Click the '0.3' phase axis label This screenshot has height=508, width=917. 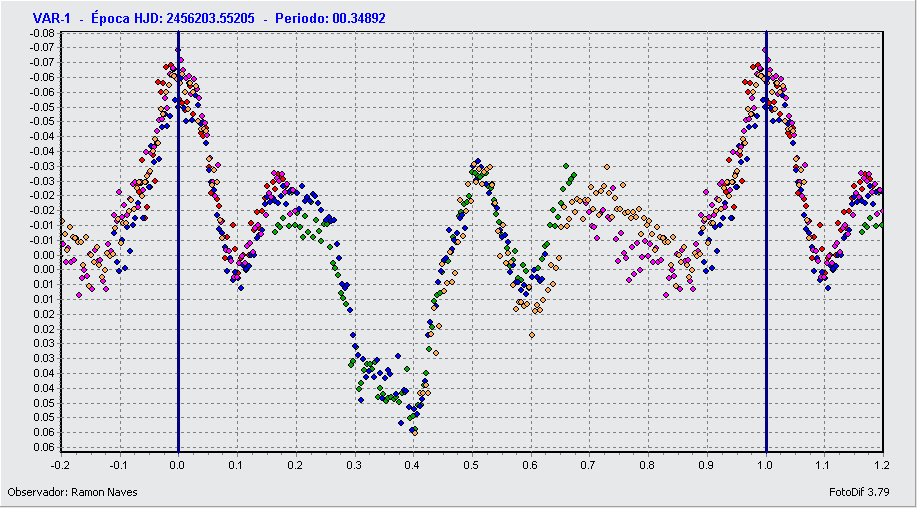tap(353, 465)
